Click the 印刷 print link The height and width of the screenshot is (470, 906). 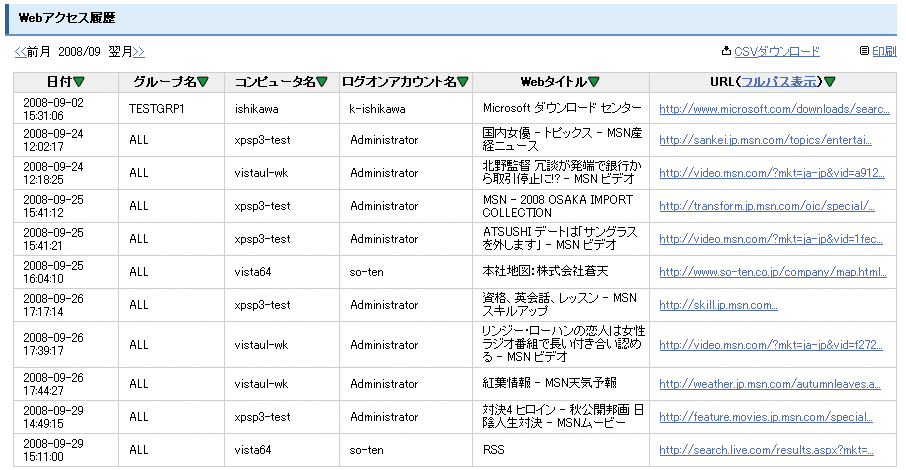(884, 51)
